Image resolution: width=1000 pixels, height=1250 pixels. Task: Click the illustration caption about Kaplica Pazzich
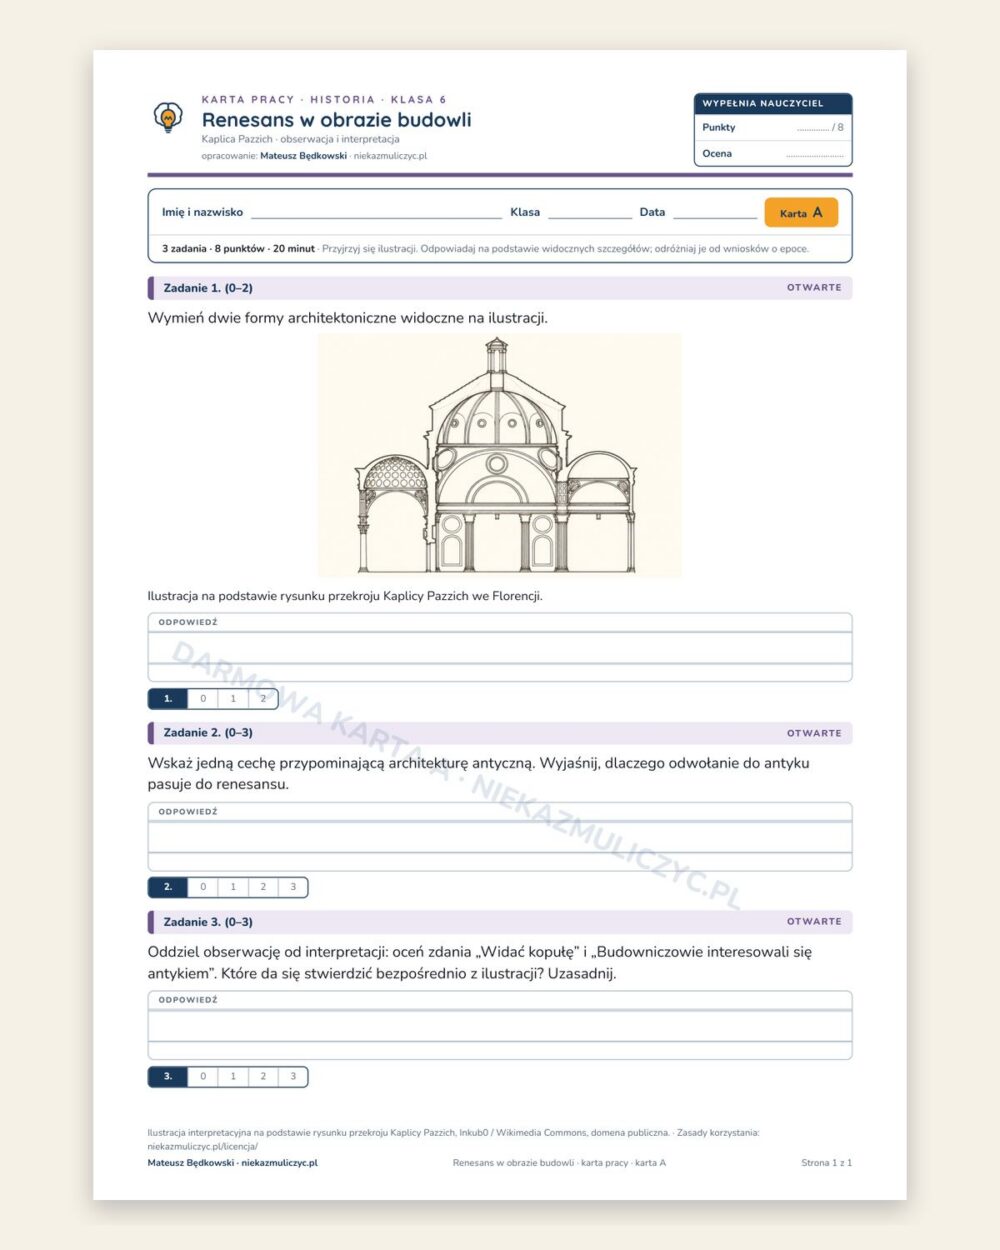tap(345, 596)
